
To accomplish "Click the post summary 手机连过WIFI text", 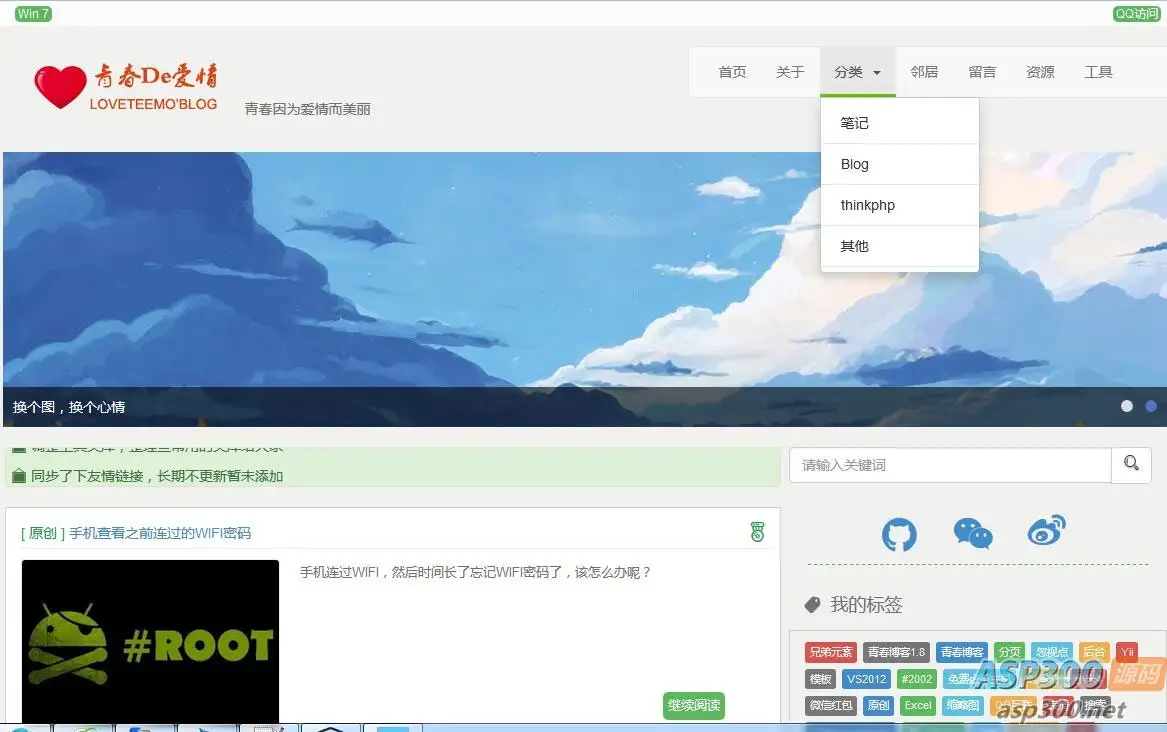I will (x=476, y=572).
